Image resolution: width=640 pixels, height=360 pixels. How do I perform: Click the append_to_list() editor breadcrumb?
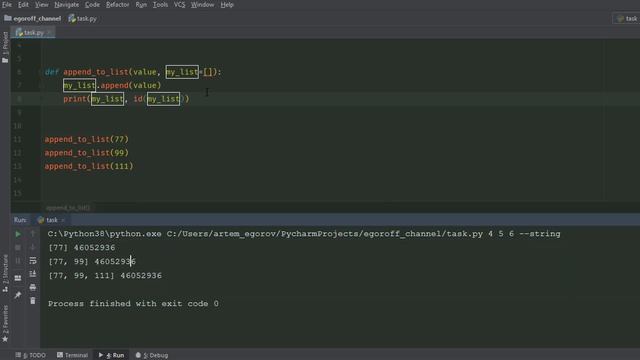[x=68, y=208]
